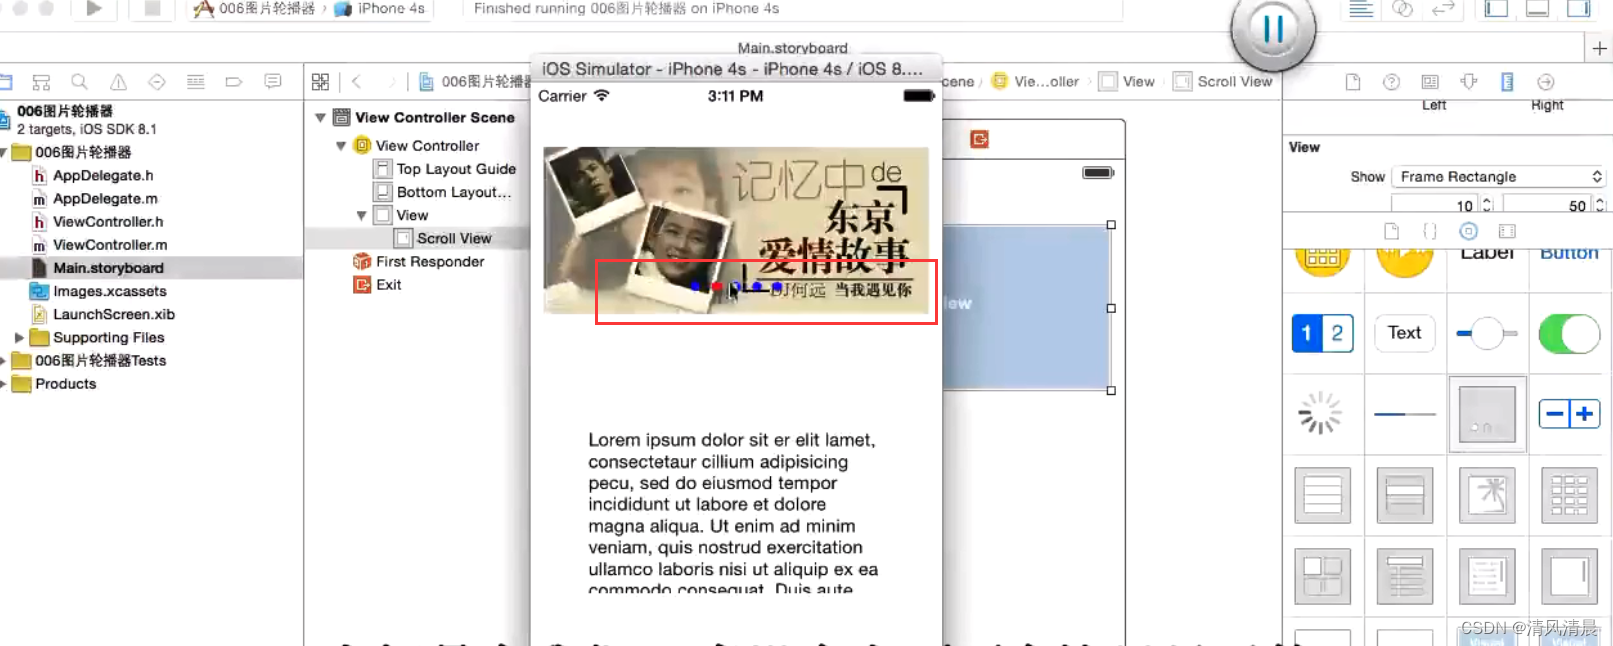Open related items grid icon in jump bar
This screenshot has width=1613, height=646.
point(320,82)
